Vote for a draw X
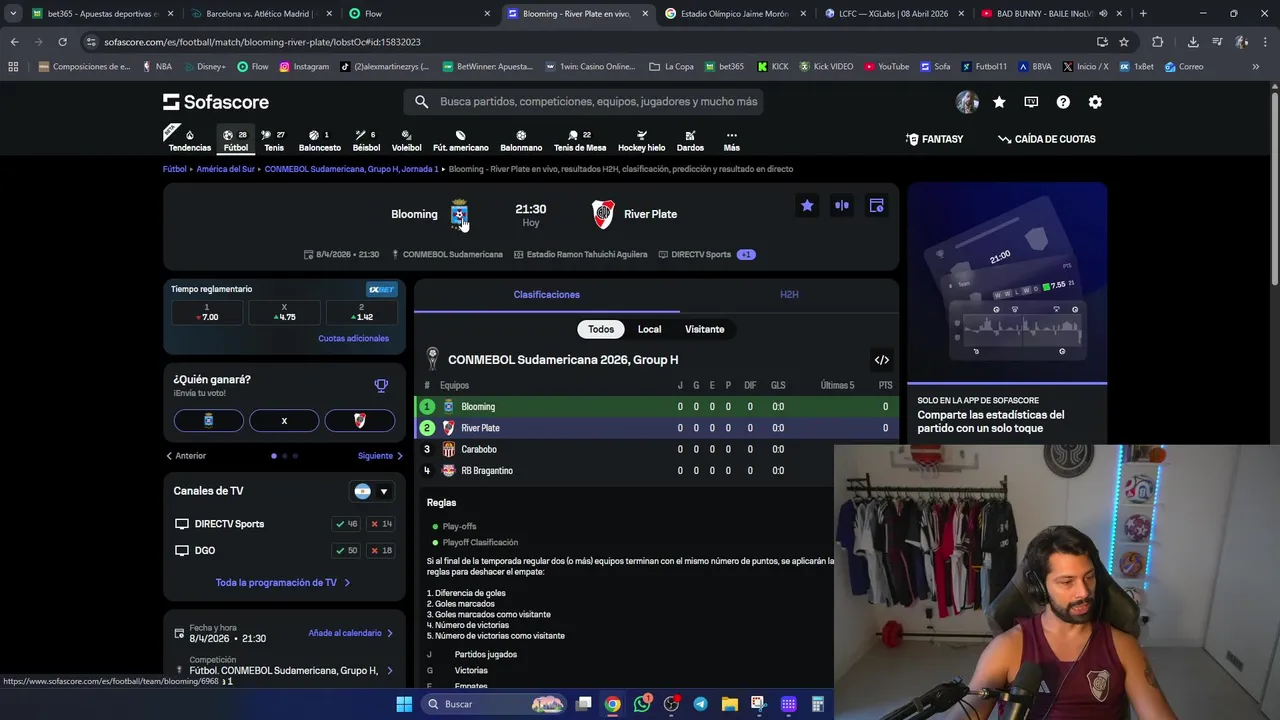Viewport: 1280px width, 720px height. [x=284, y=421]
